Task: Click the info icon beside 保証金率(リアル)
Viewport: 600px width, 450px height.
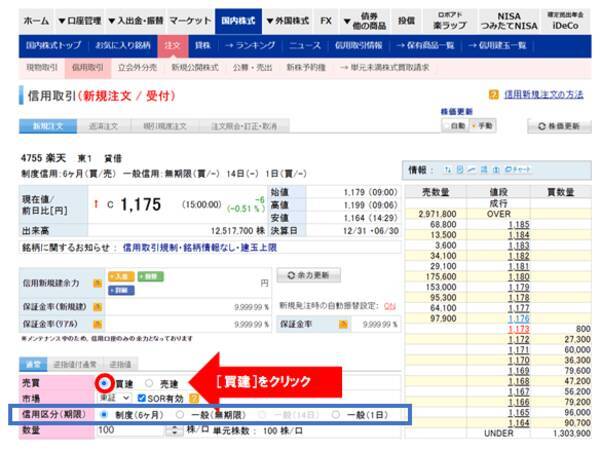Action: (x=97, y=325)
